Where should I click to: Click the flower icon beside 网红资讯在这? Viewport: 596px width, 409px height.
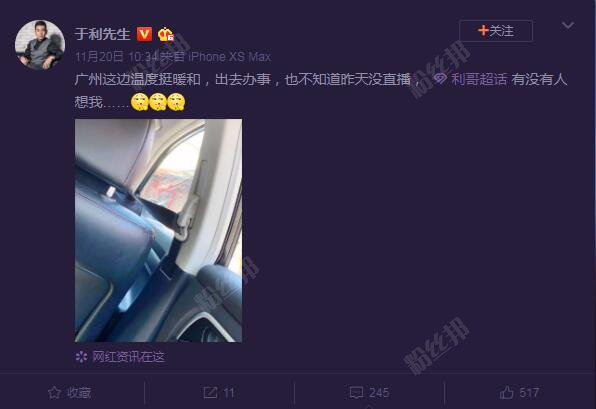[81, 357]
